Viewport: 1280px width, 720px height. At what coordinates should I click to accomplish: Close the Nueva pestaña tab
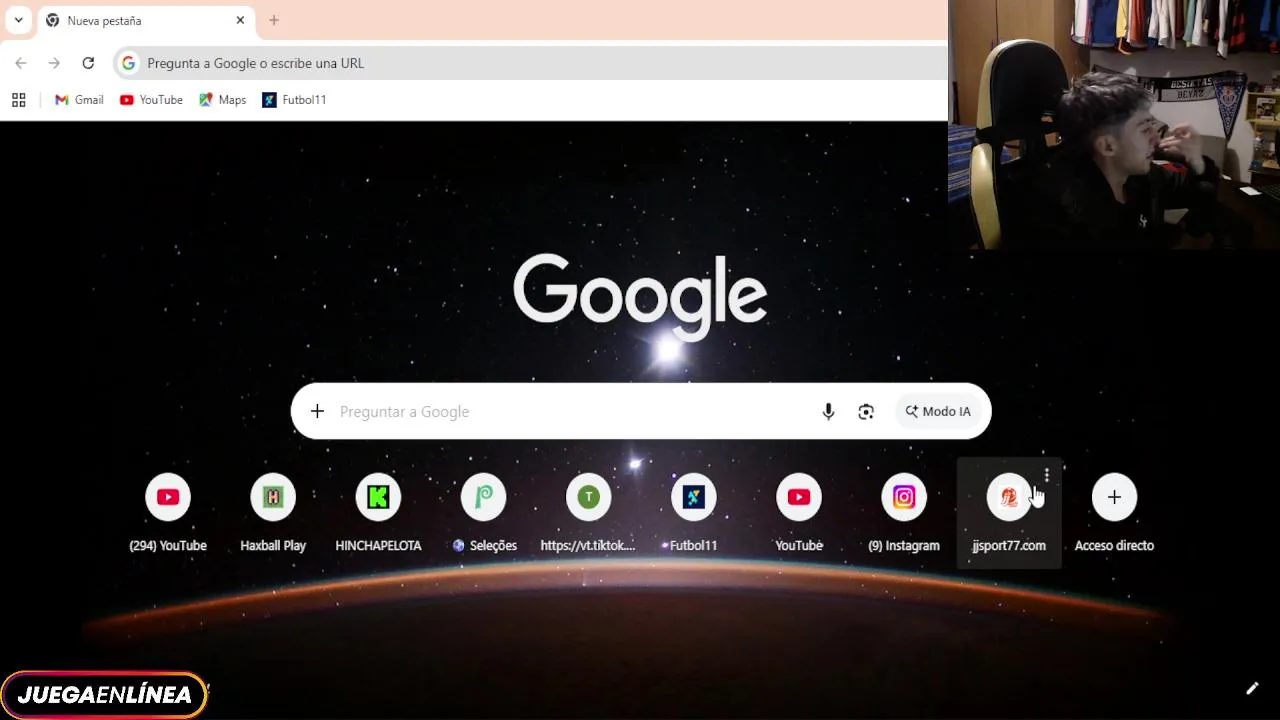coord(240,20)
